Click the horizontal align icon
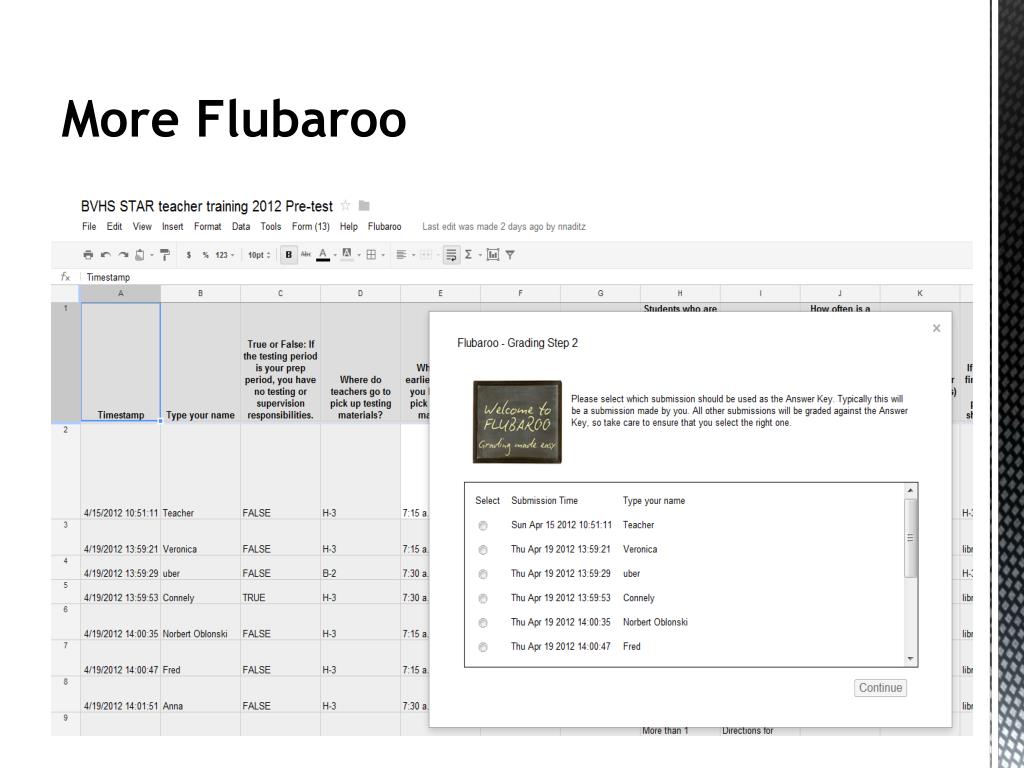This screenshot has height=768, width=1024. (402, 255)
